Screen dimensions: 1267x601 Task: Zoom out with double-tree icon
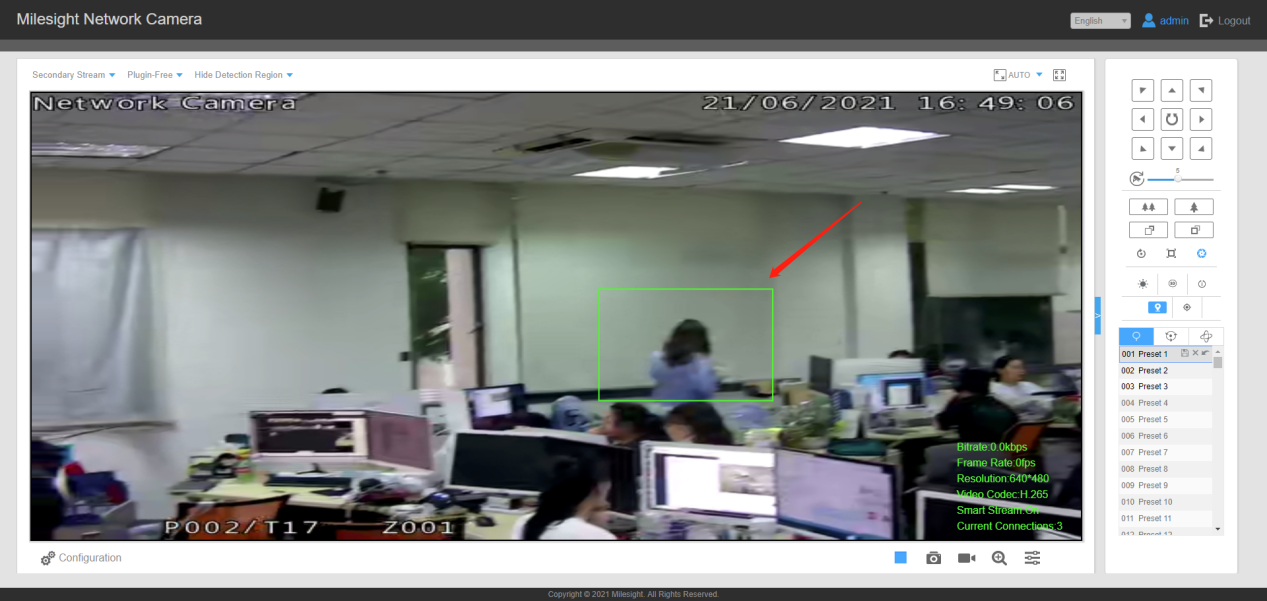tap(1148, 207)
